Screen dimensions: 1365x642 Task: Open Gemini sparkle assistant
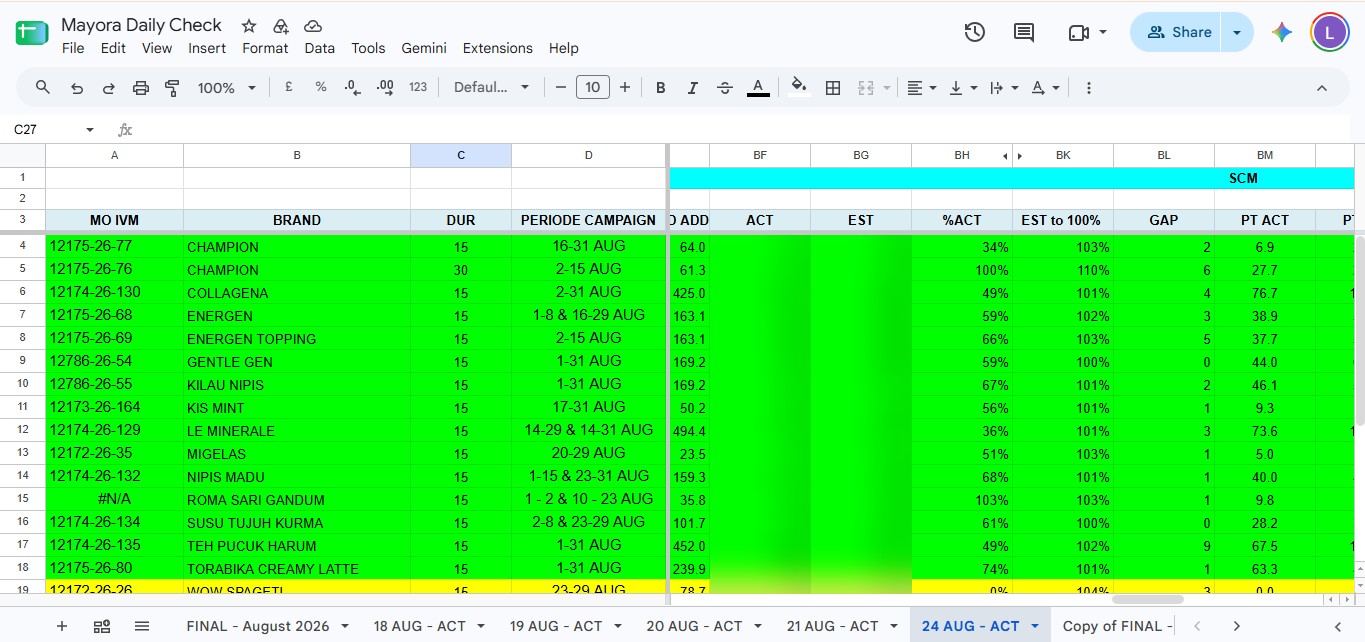[1282, 32]
